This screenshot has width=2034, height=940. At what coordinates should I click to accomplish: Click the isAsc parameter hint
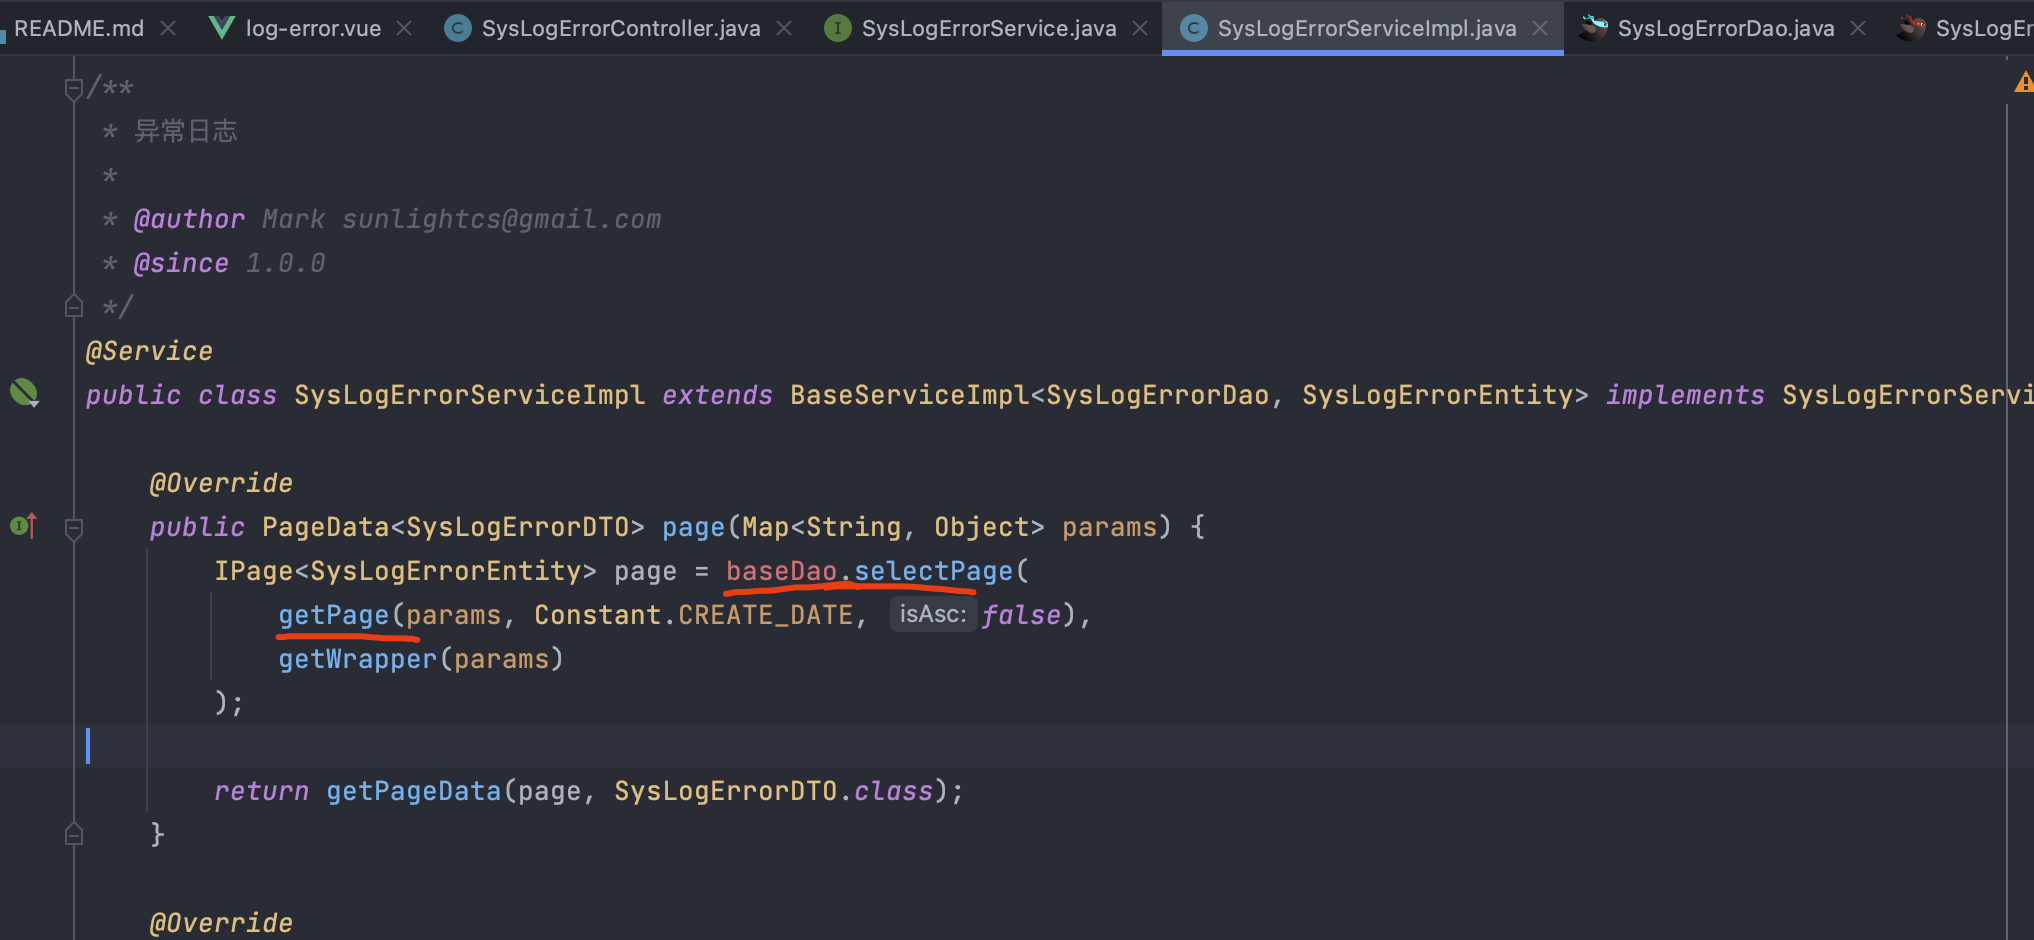click(x=932, y=614)
